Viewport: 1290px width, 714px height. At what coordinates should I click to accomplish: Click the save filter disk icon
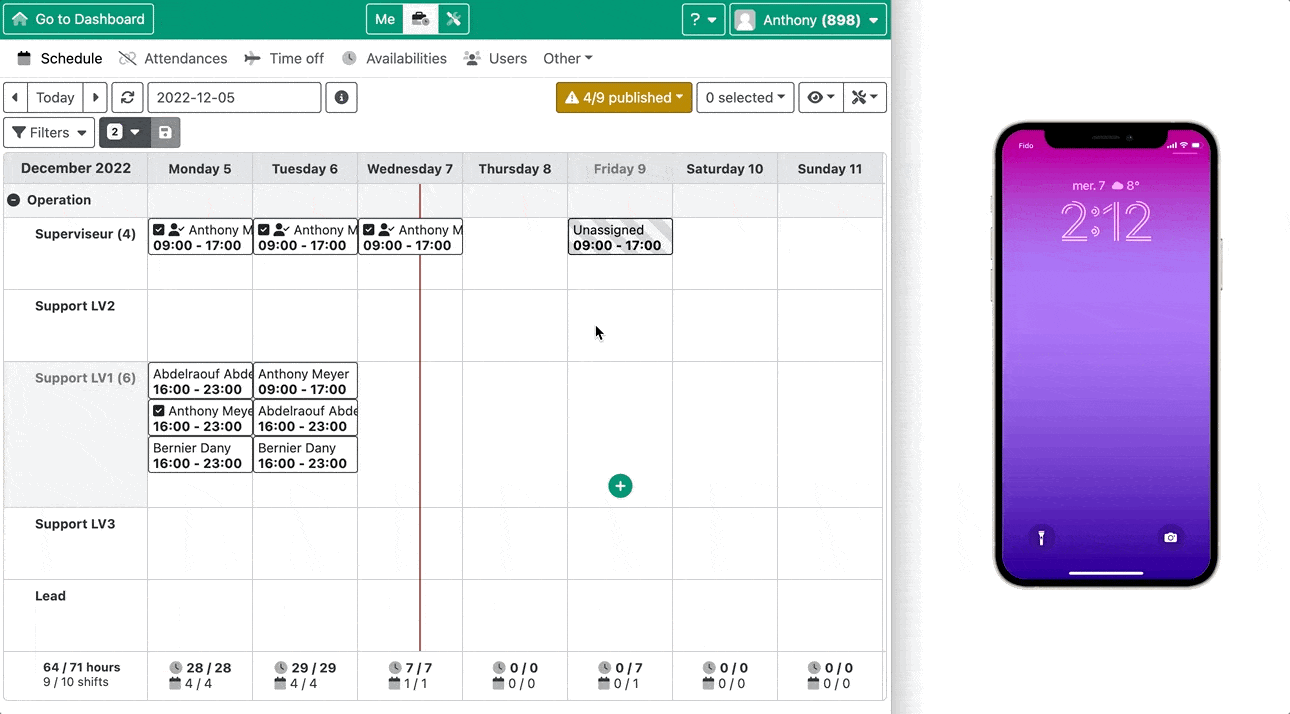(165, 132)
